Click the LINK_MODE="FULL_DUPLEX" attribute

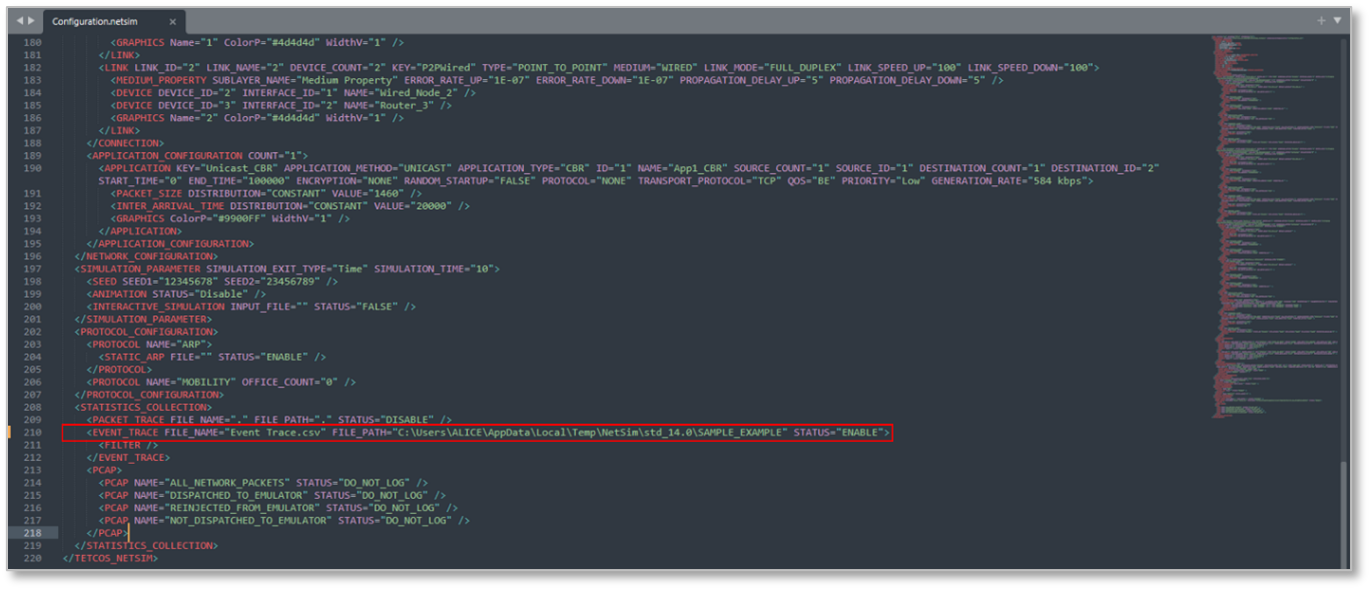pyautogui.click(x=773, y=67)
